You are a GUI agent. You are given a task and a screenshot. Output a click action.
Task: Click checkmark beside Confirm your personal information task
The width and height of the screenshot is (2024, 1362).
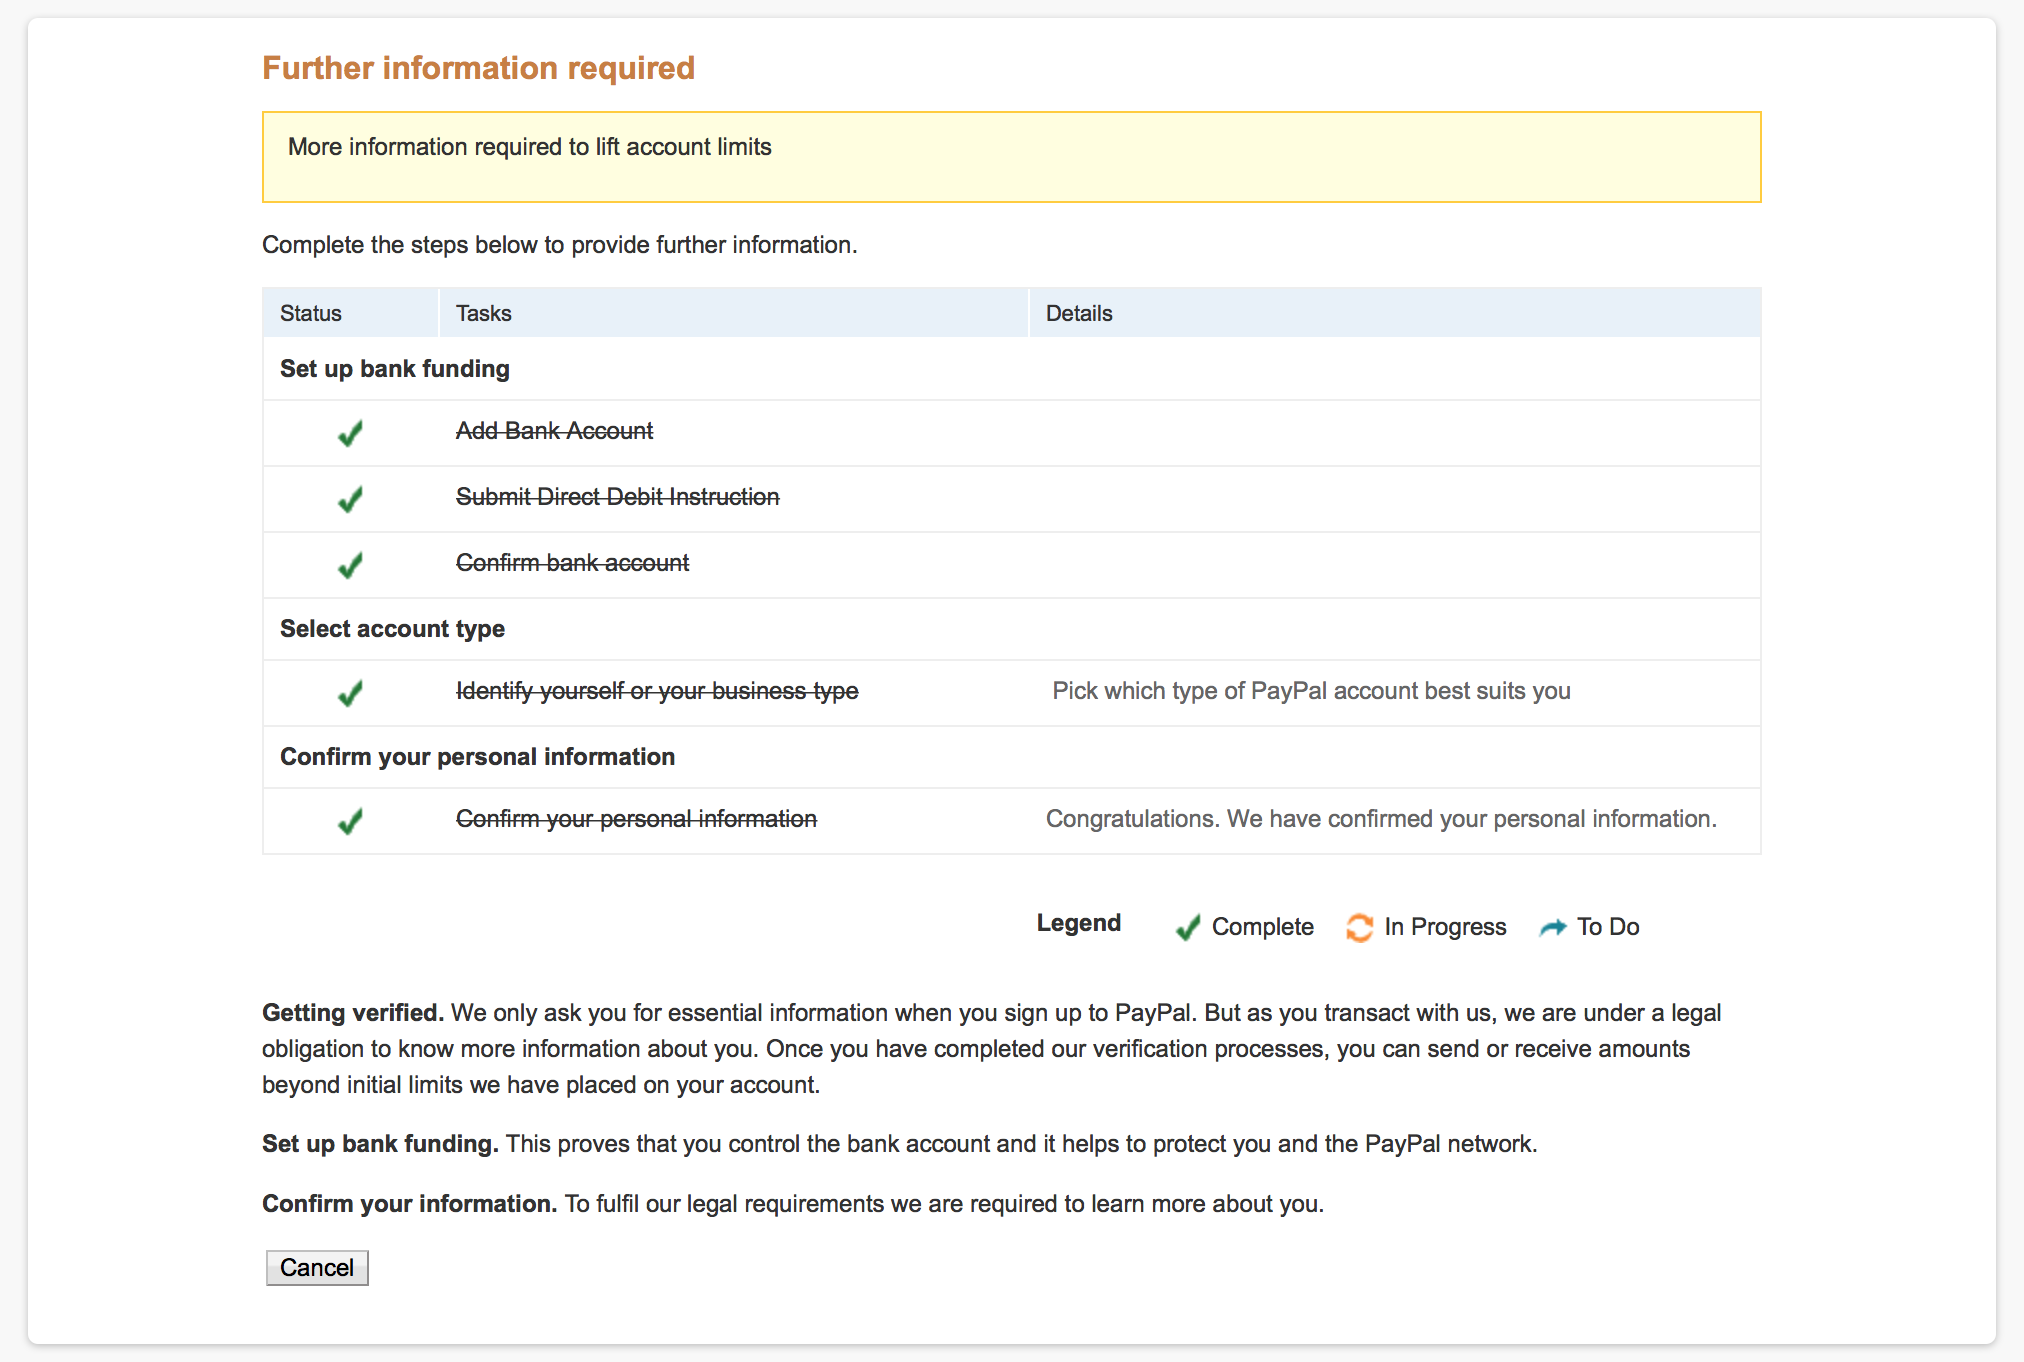pyautogui.click(x=350, y=821)
